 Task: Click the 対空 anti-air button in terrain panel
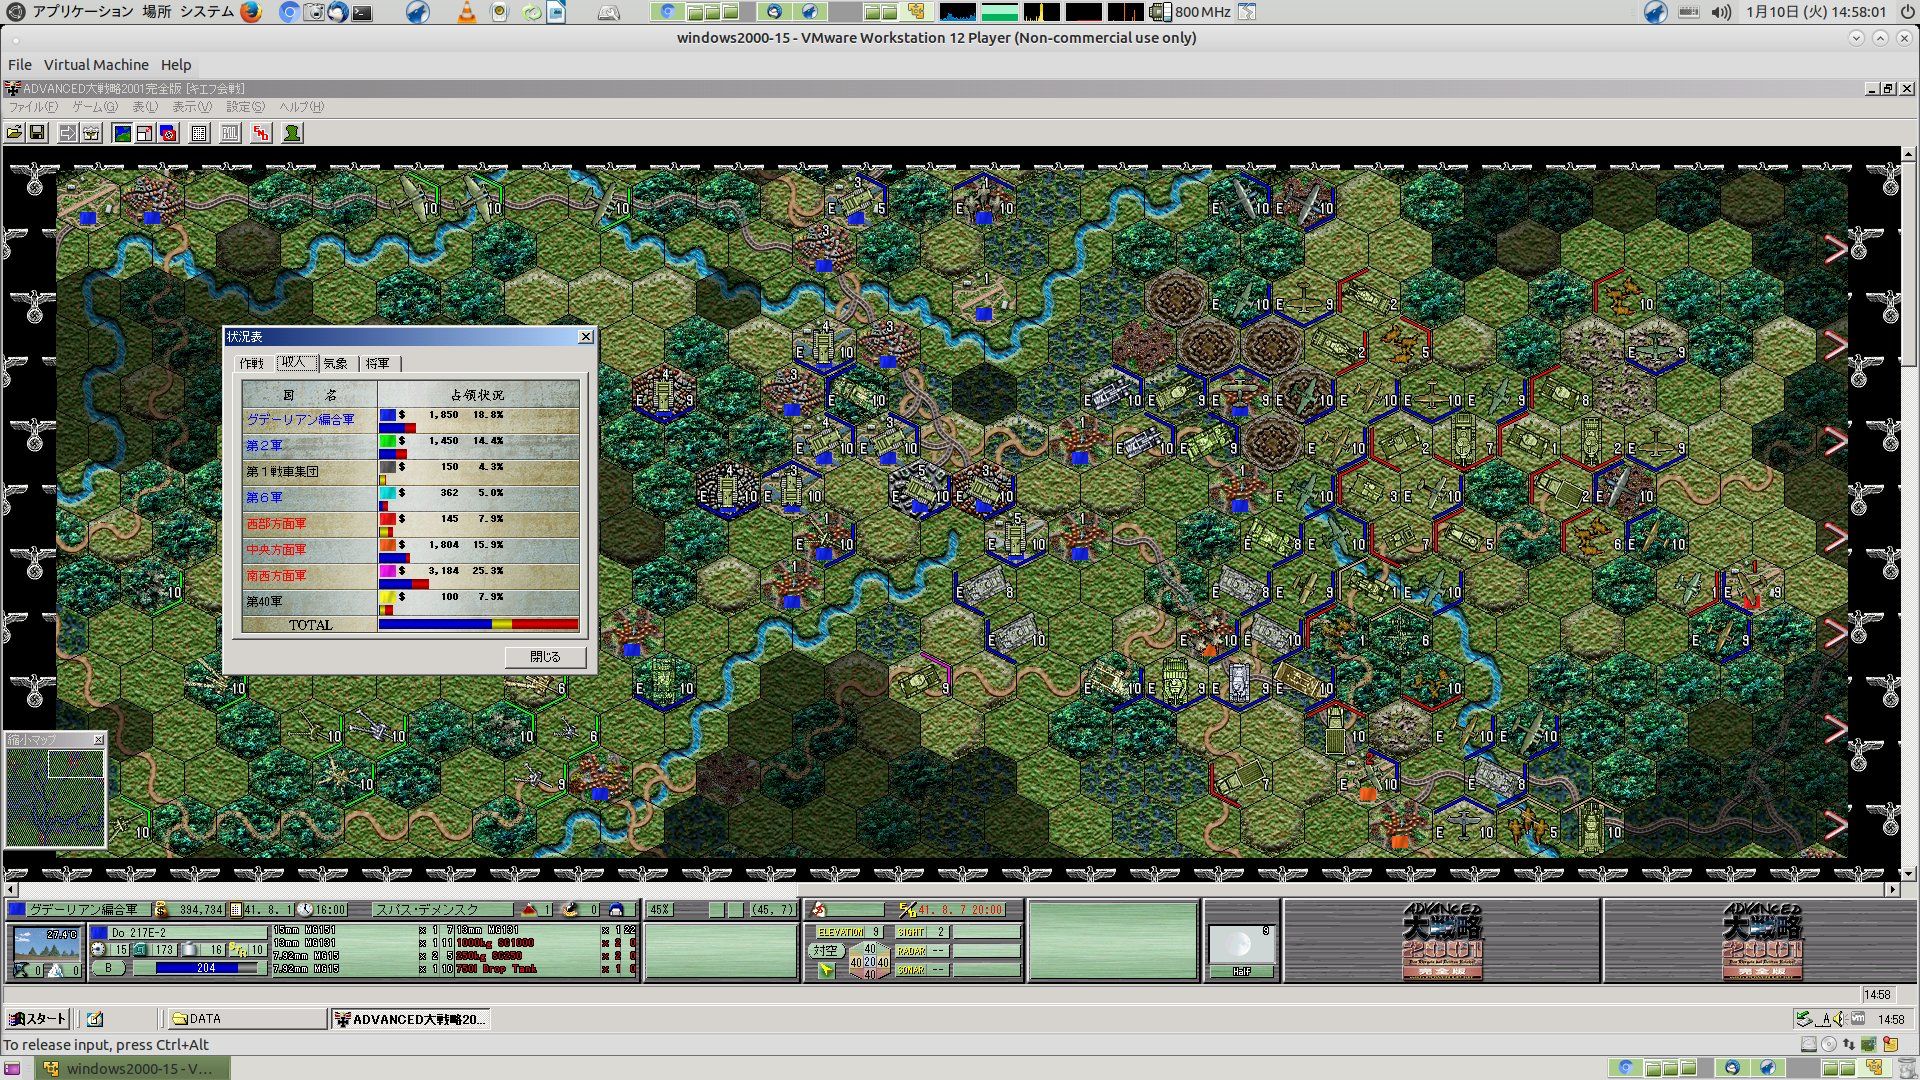(825, 951)
